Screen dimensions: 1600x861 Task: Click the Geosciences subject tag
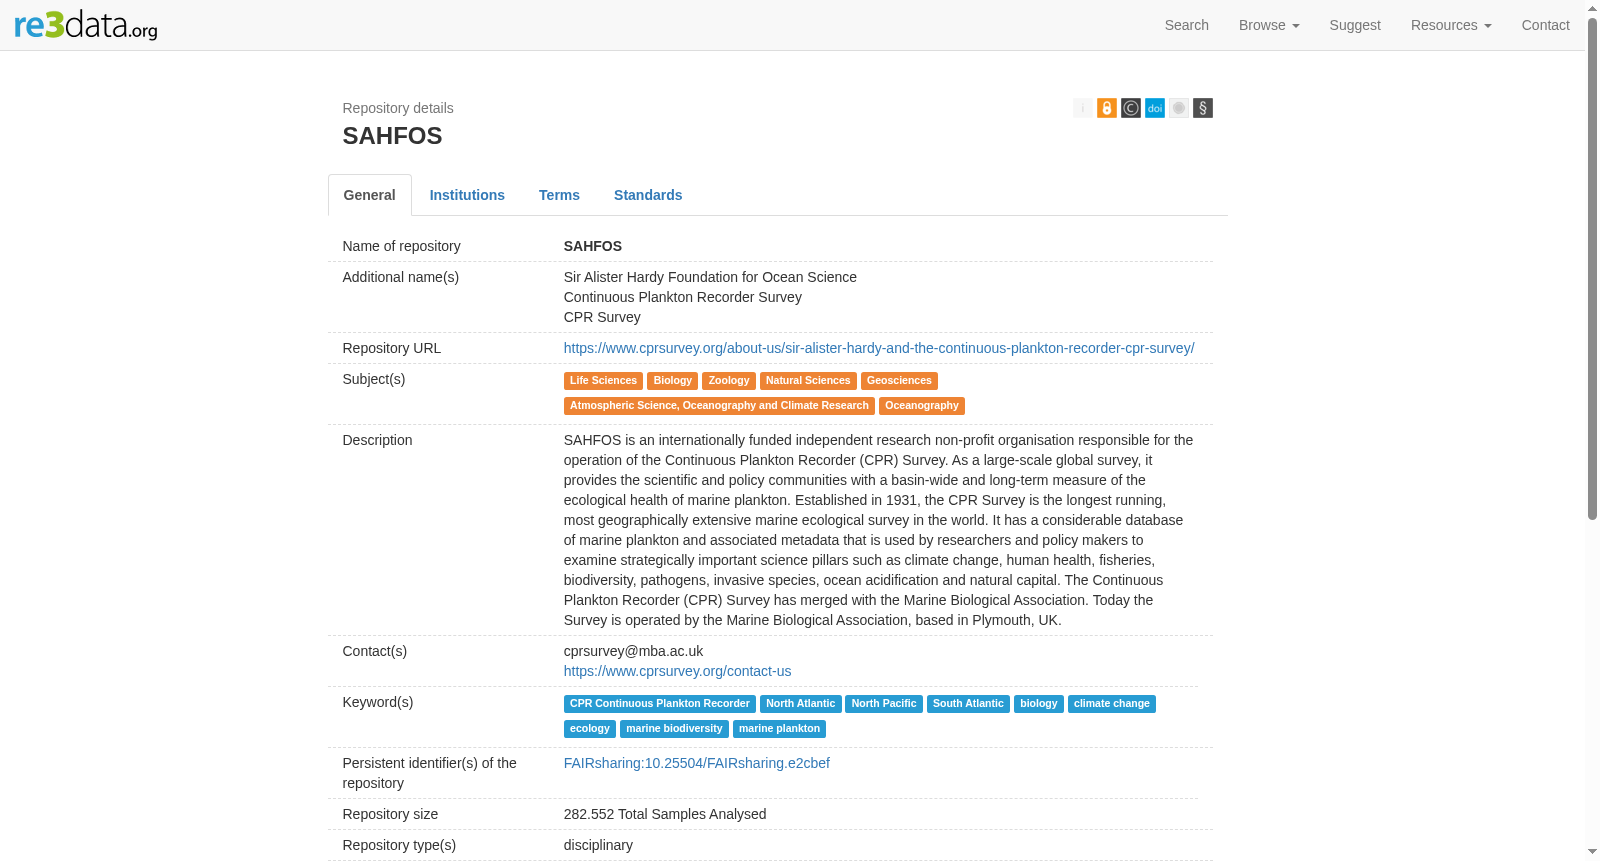(899, 381)
